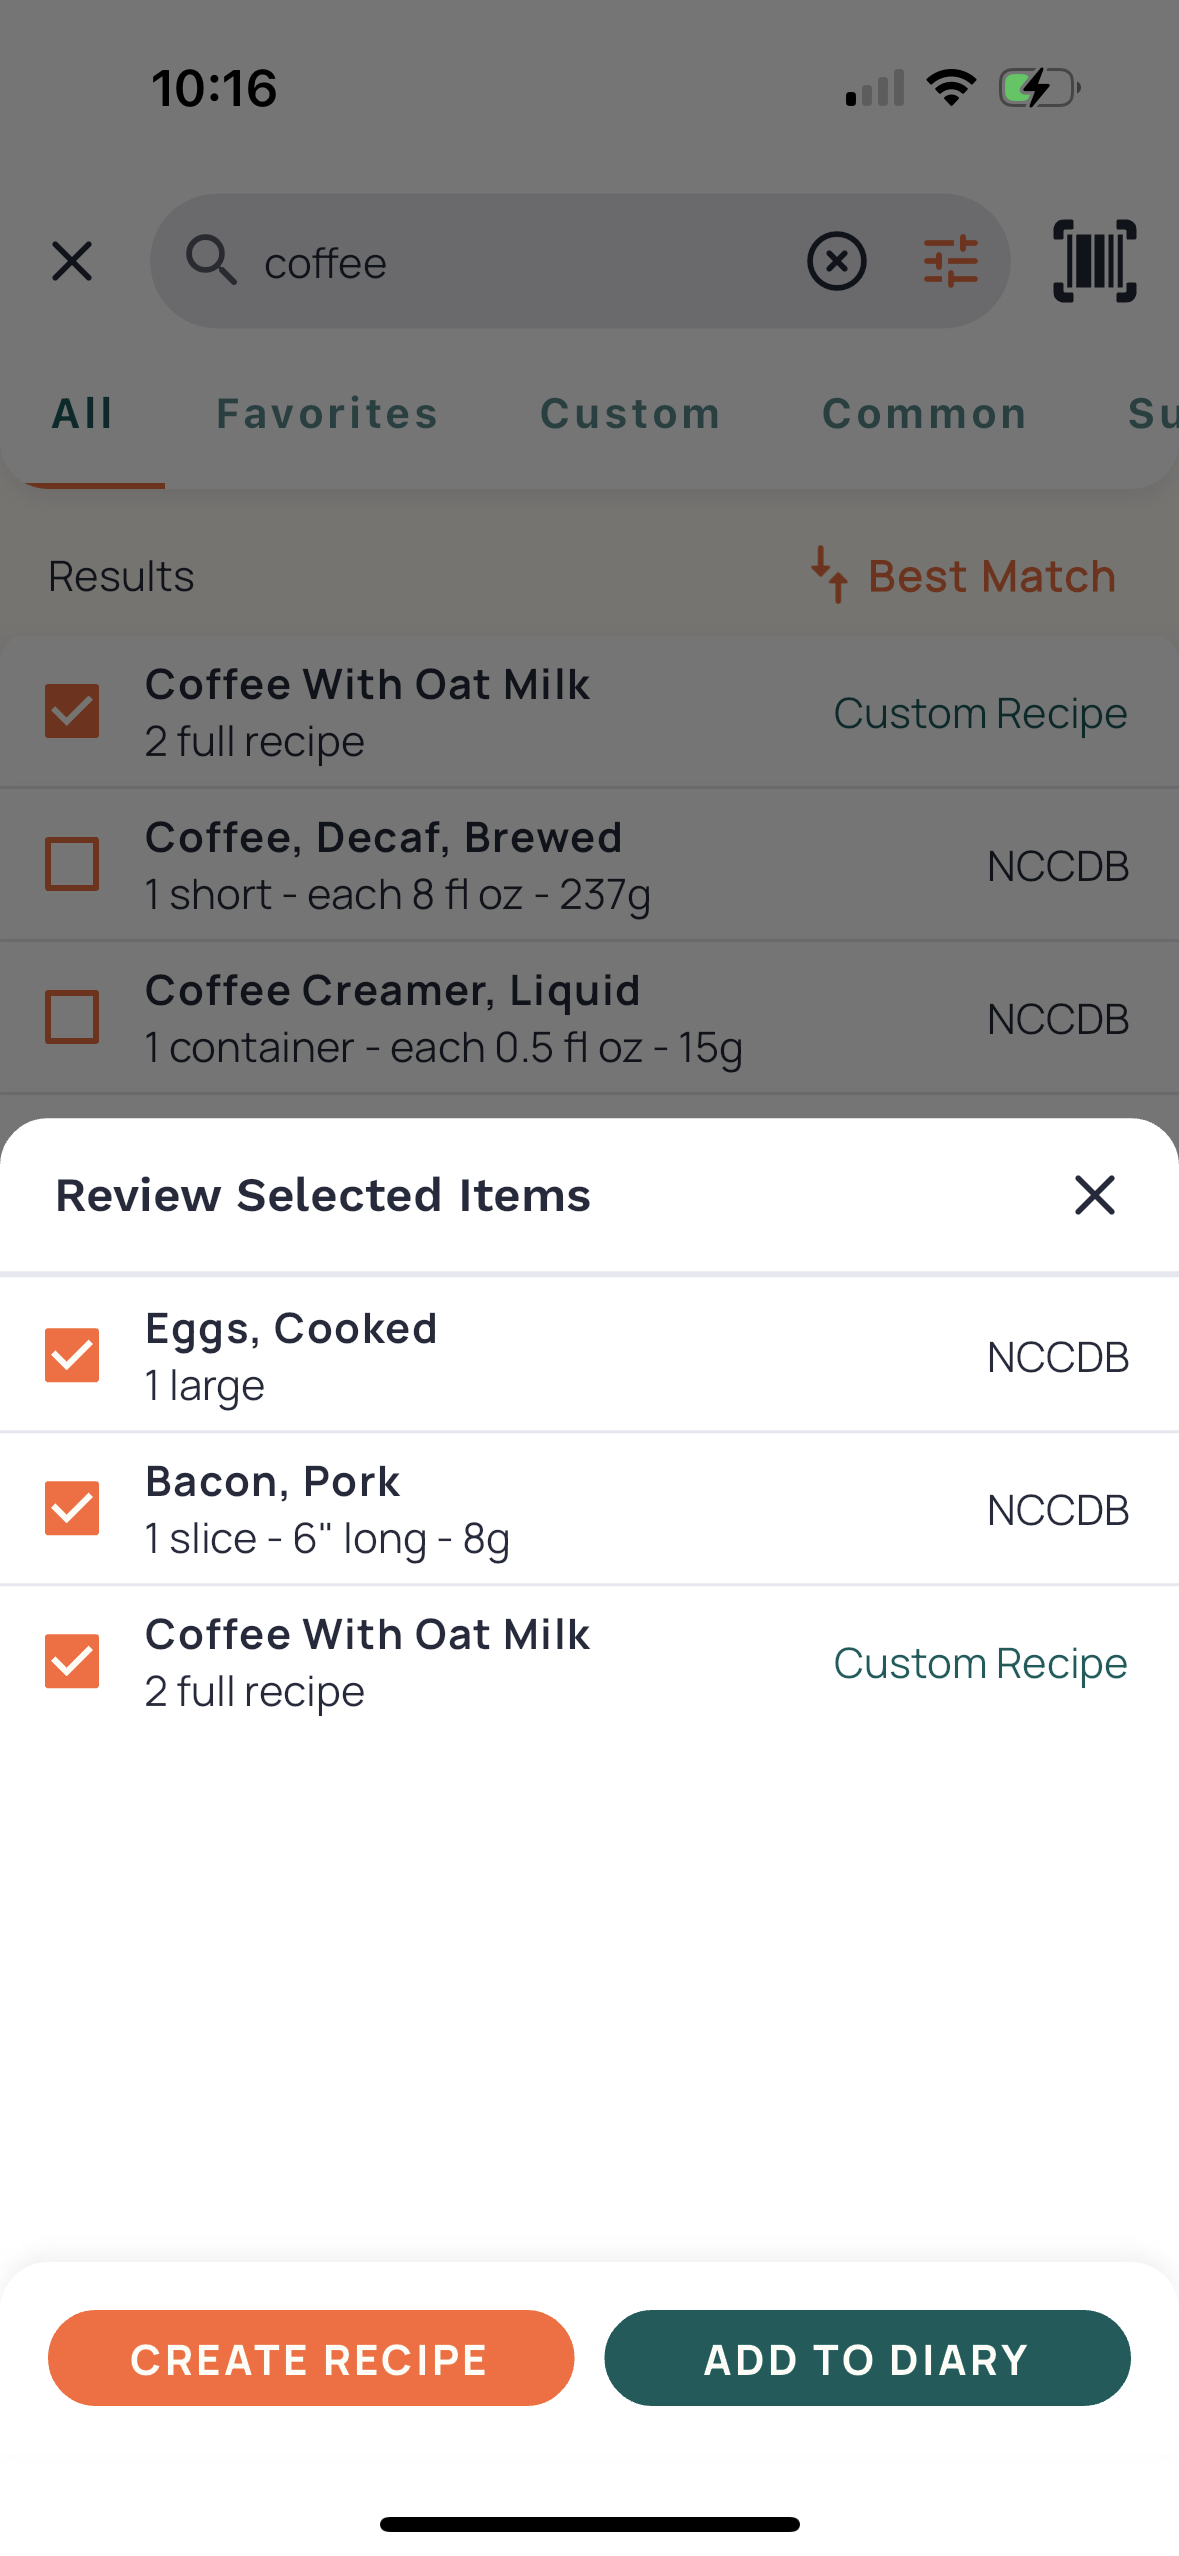Focus the coffee search input field

point(520,263)
